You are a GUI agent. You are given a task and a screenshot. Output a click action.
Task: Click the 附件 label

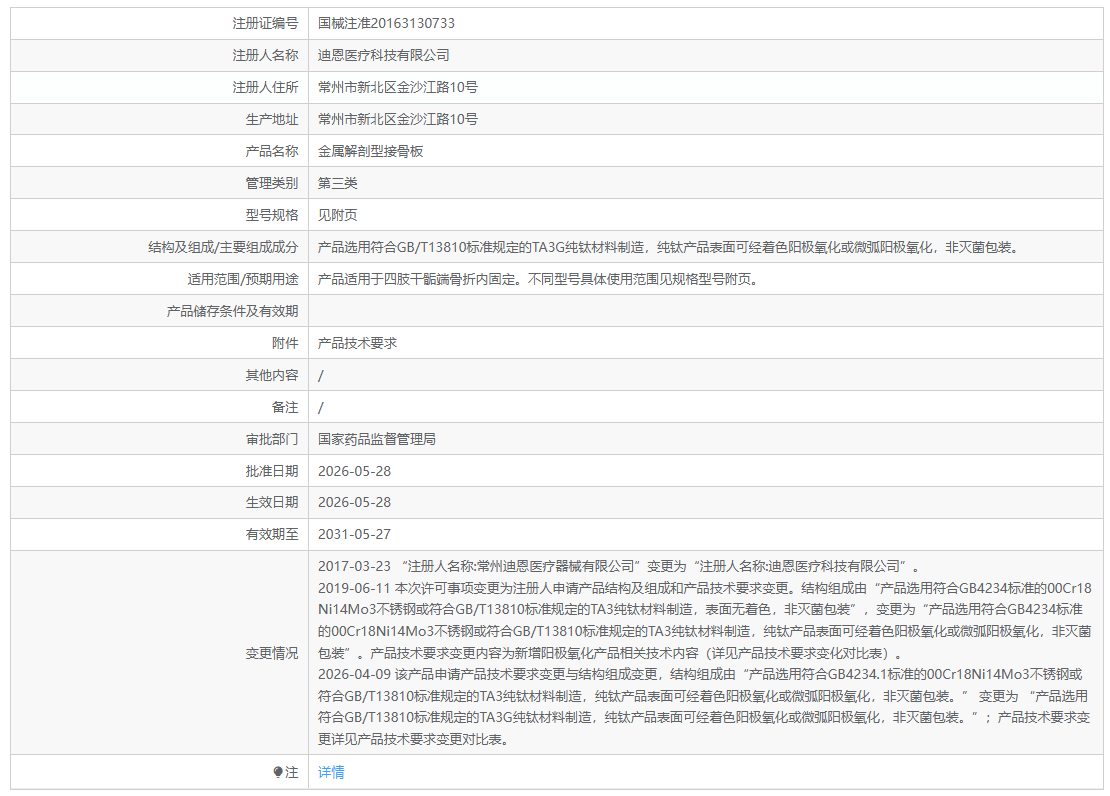pyautogui.click(x=285, y=343)
